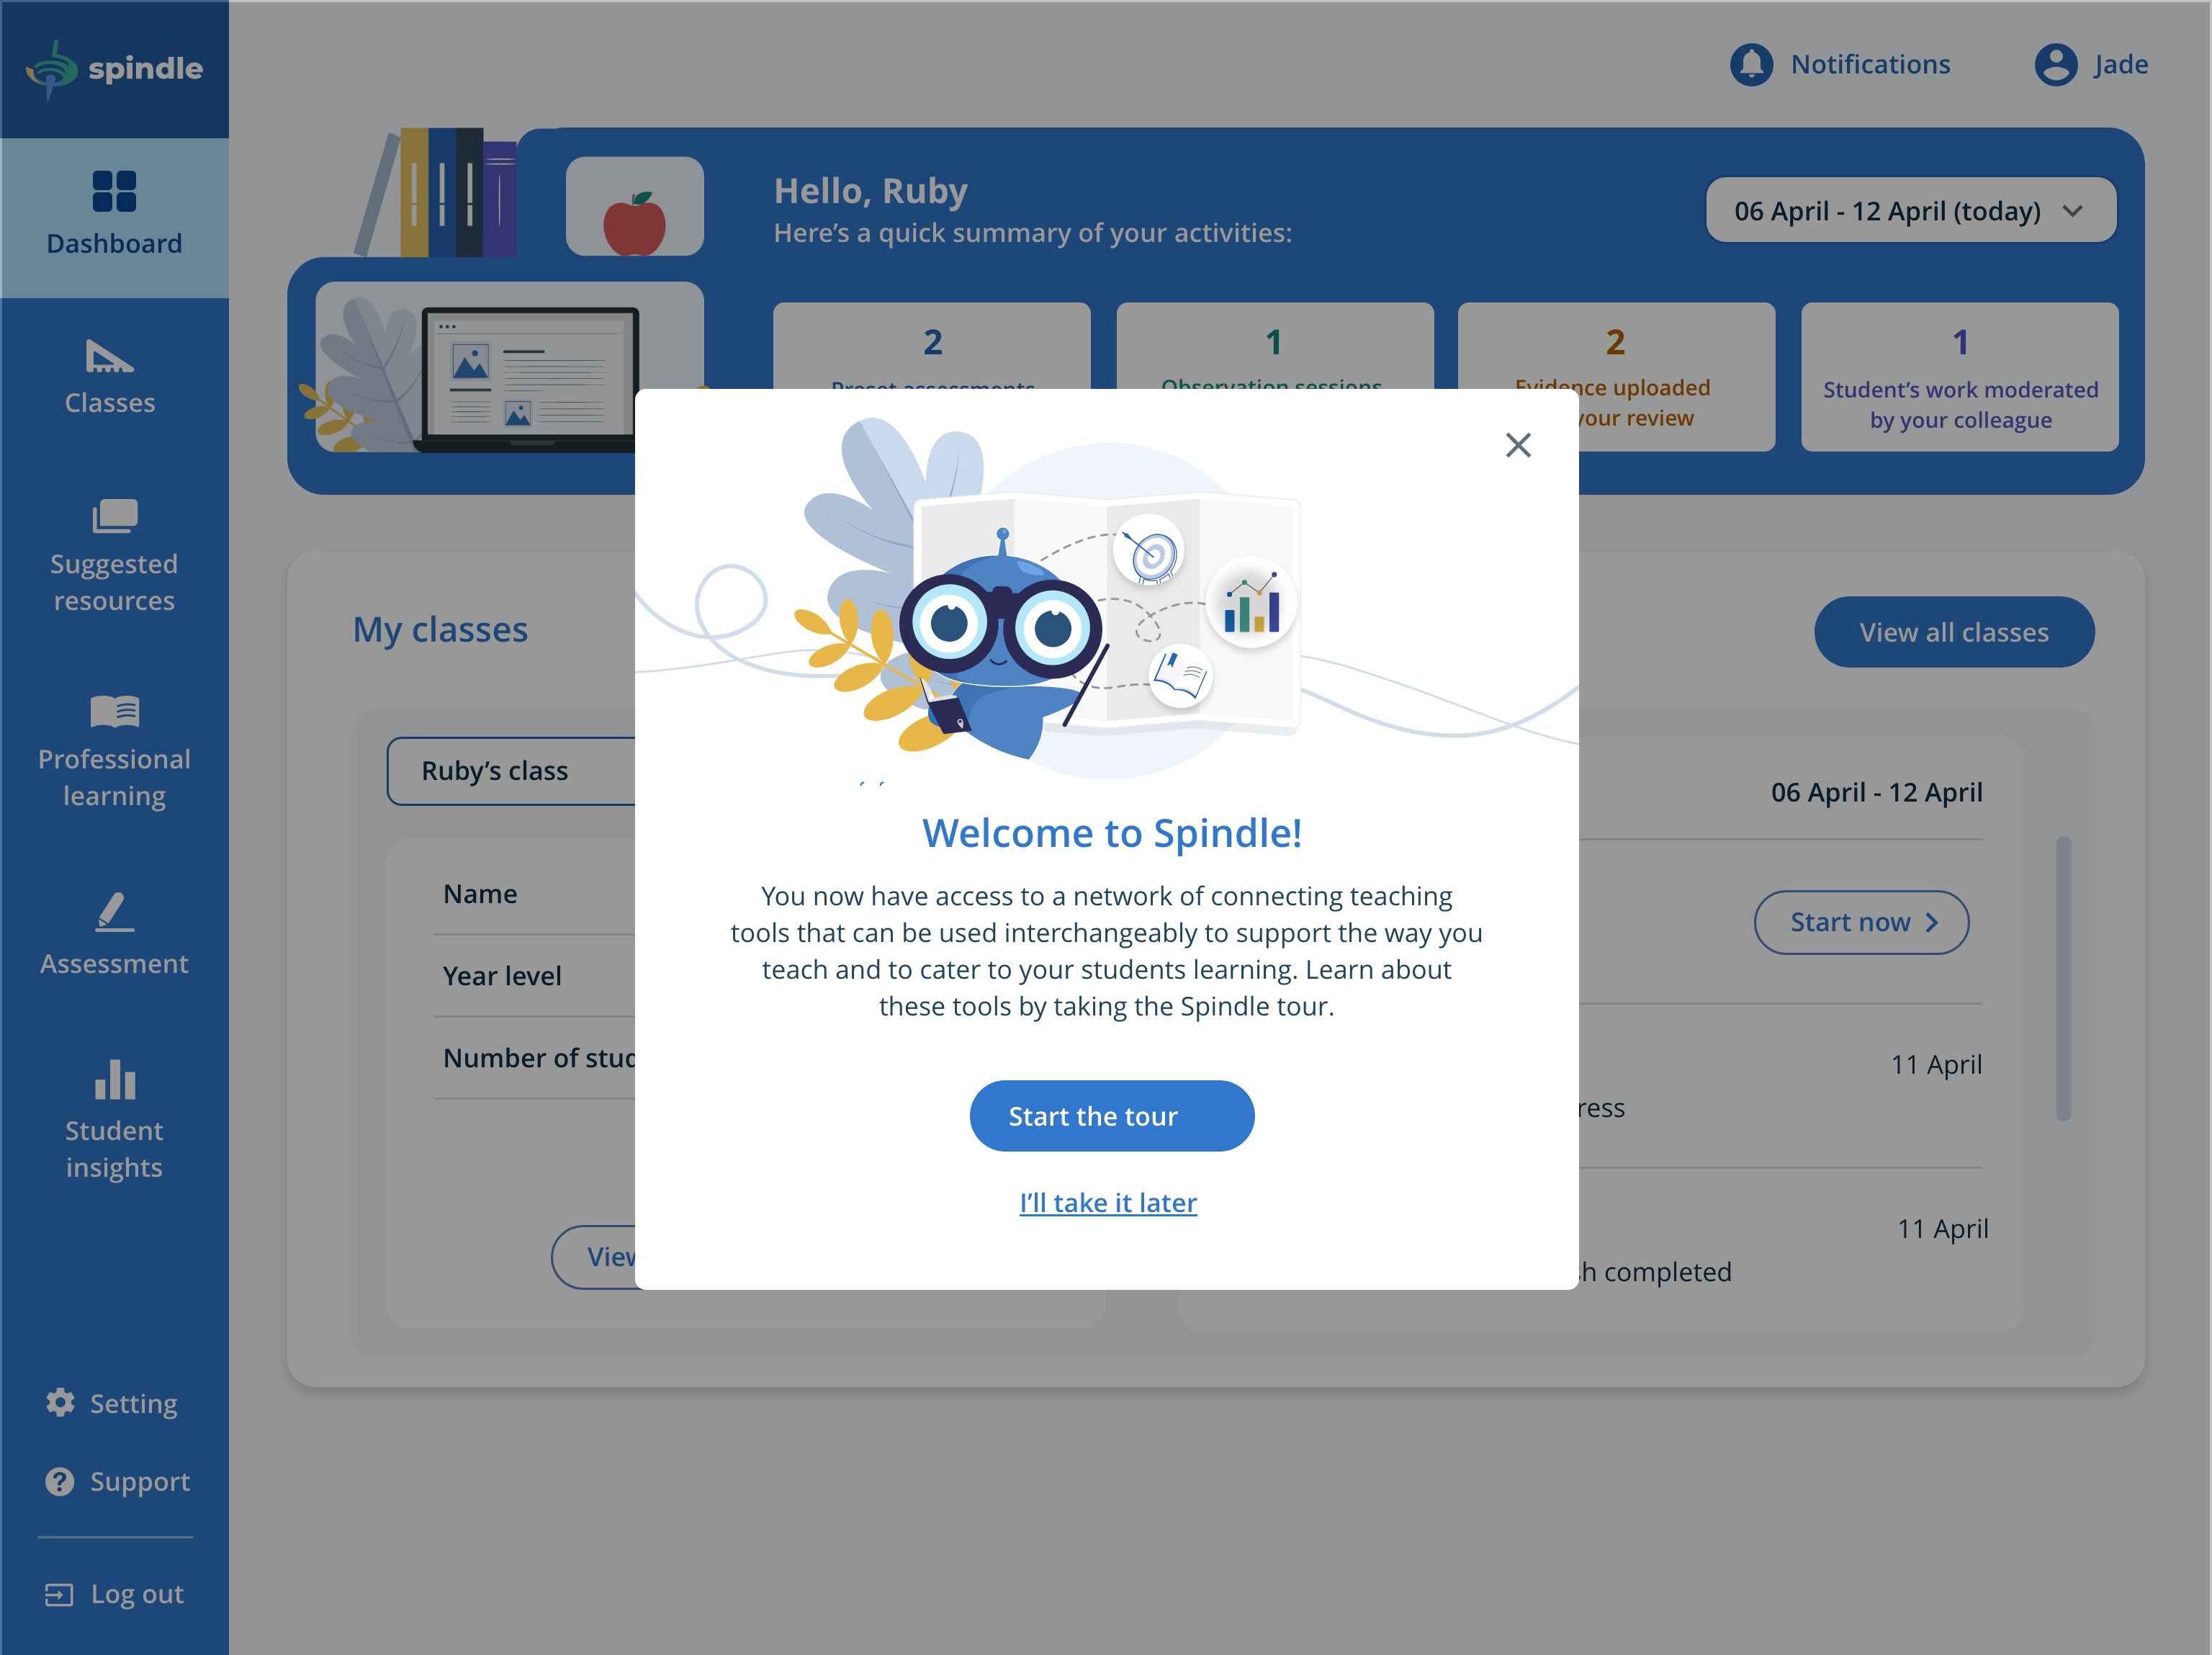2212x1655 pixels.
Task: Expand the date range selector dropdown
Action: click(x=1908, y=209)
